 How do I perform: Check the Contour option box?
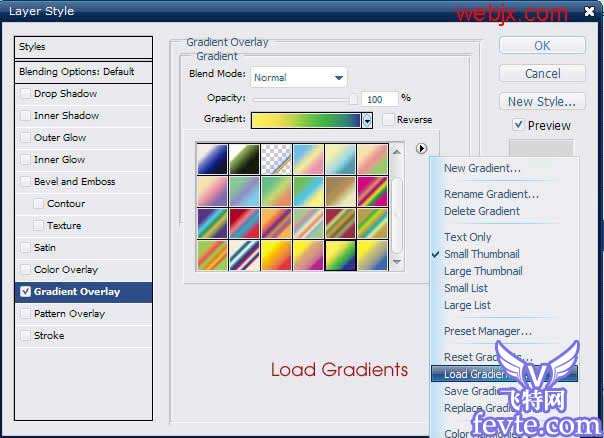[x=39, y=203]
